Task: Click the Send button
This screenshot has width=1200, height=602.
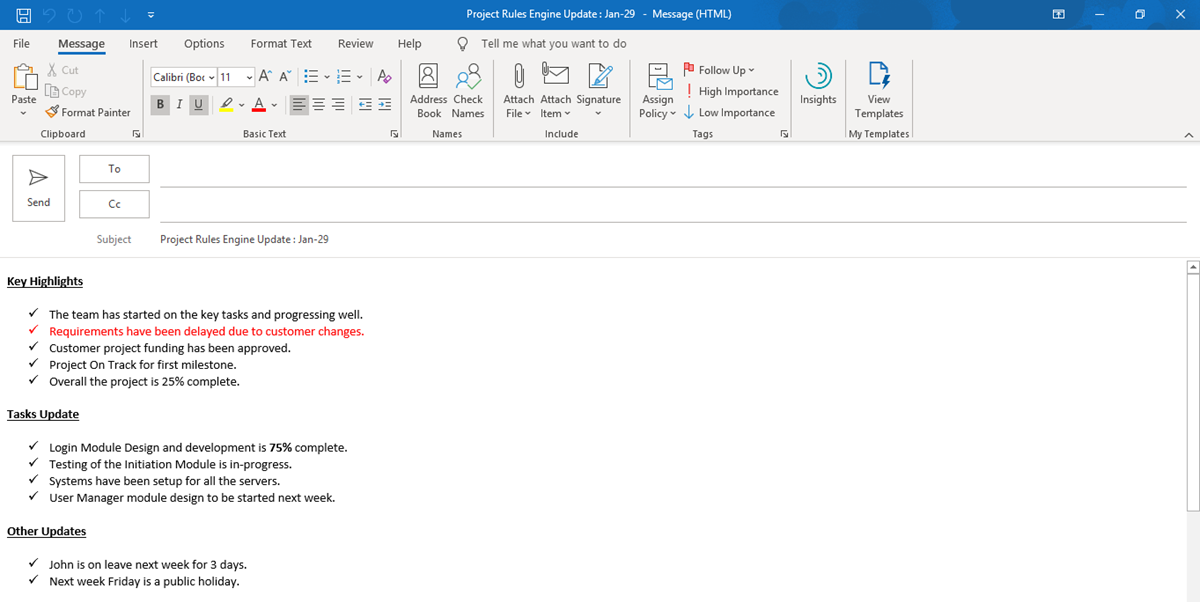Action: 38,187
